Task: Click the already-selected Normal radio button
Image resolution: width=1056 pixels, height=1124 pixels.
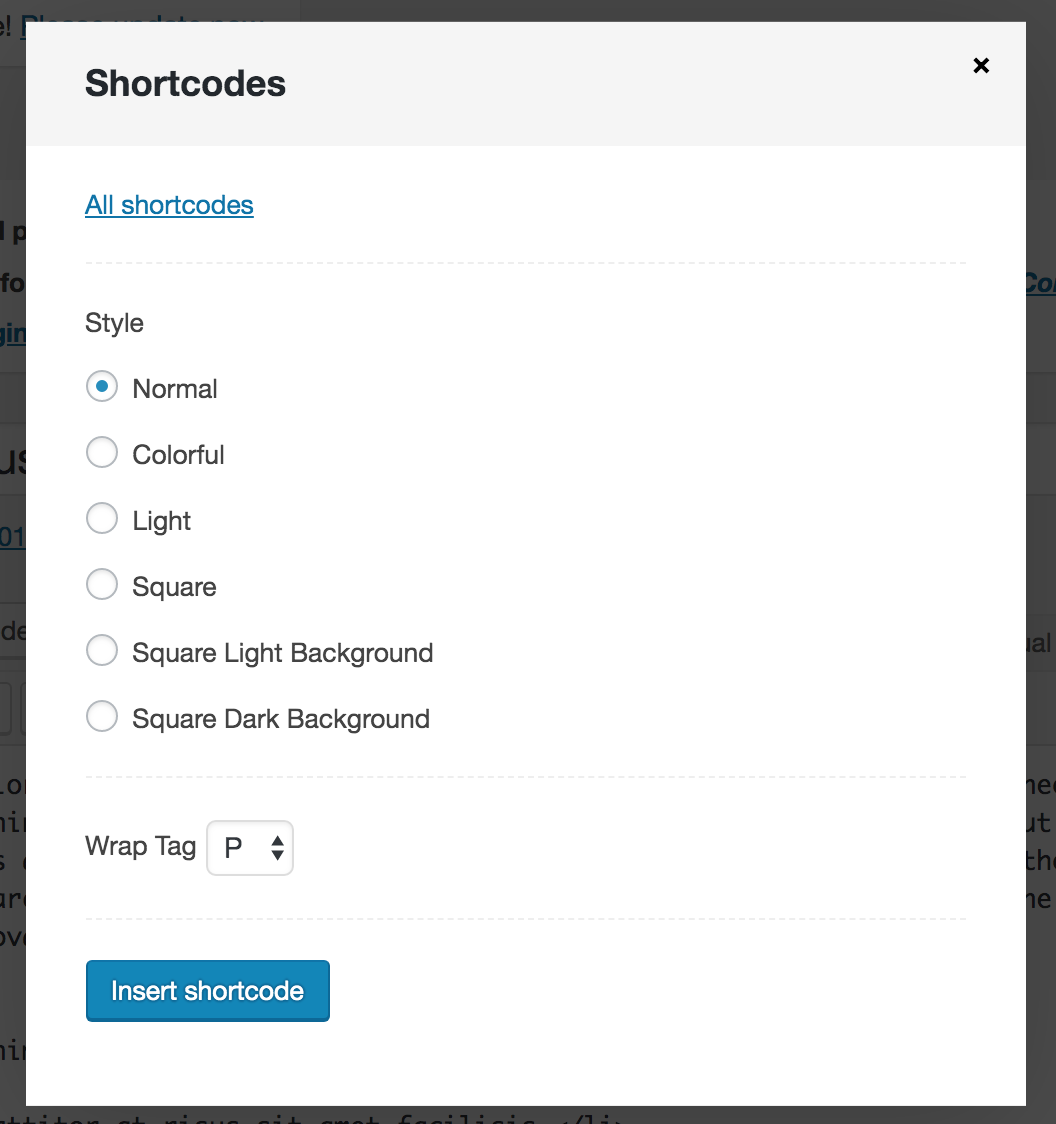Action: (x=101, y=386)
